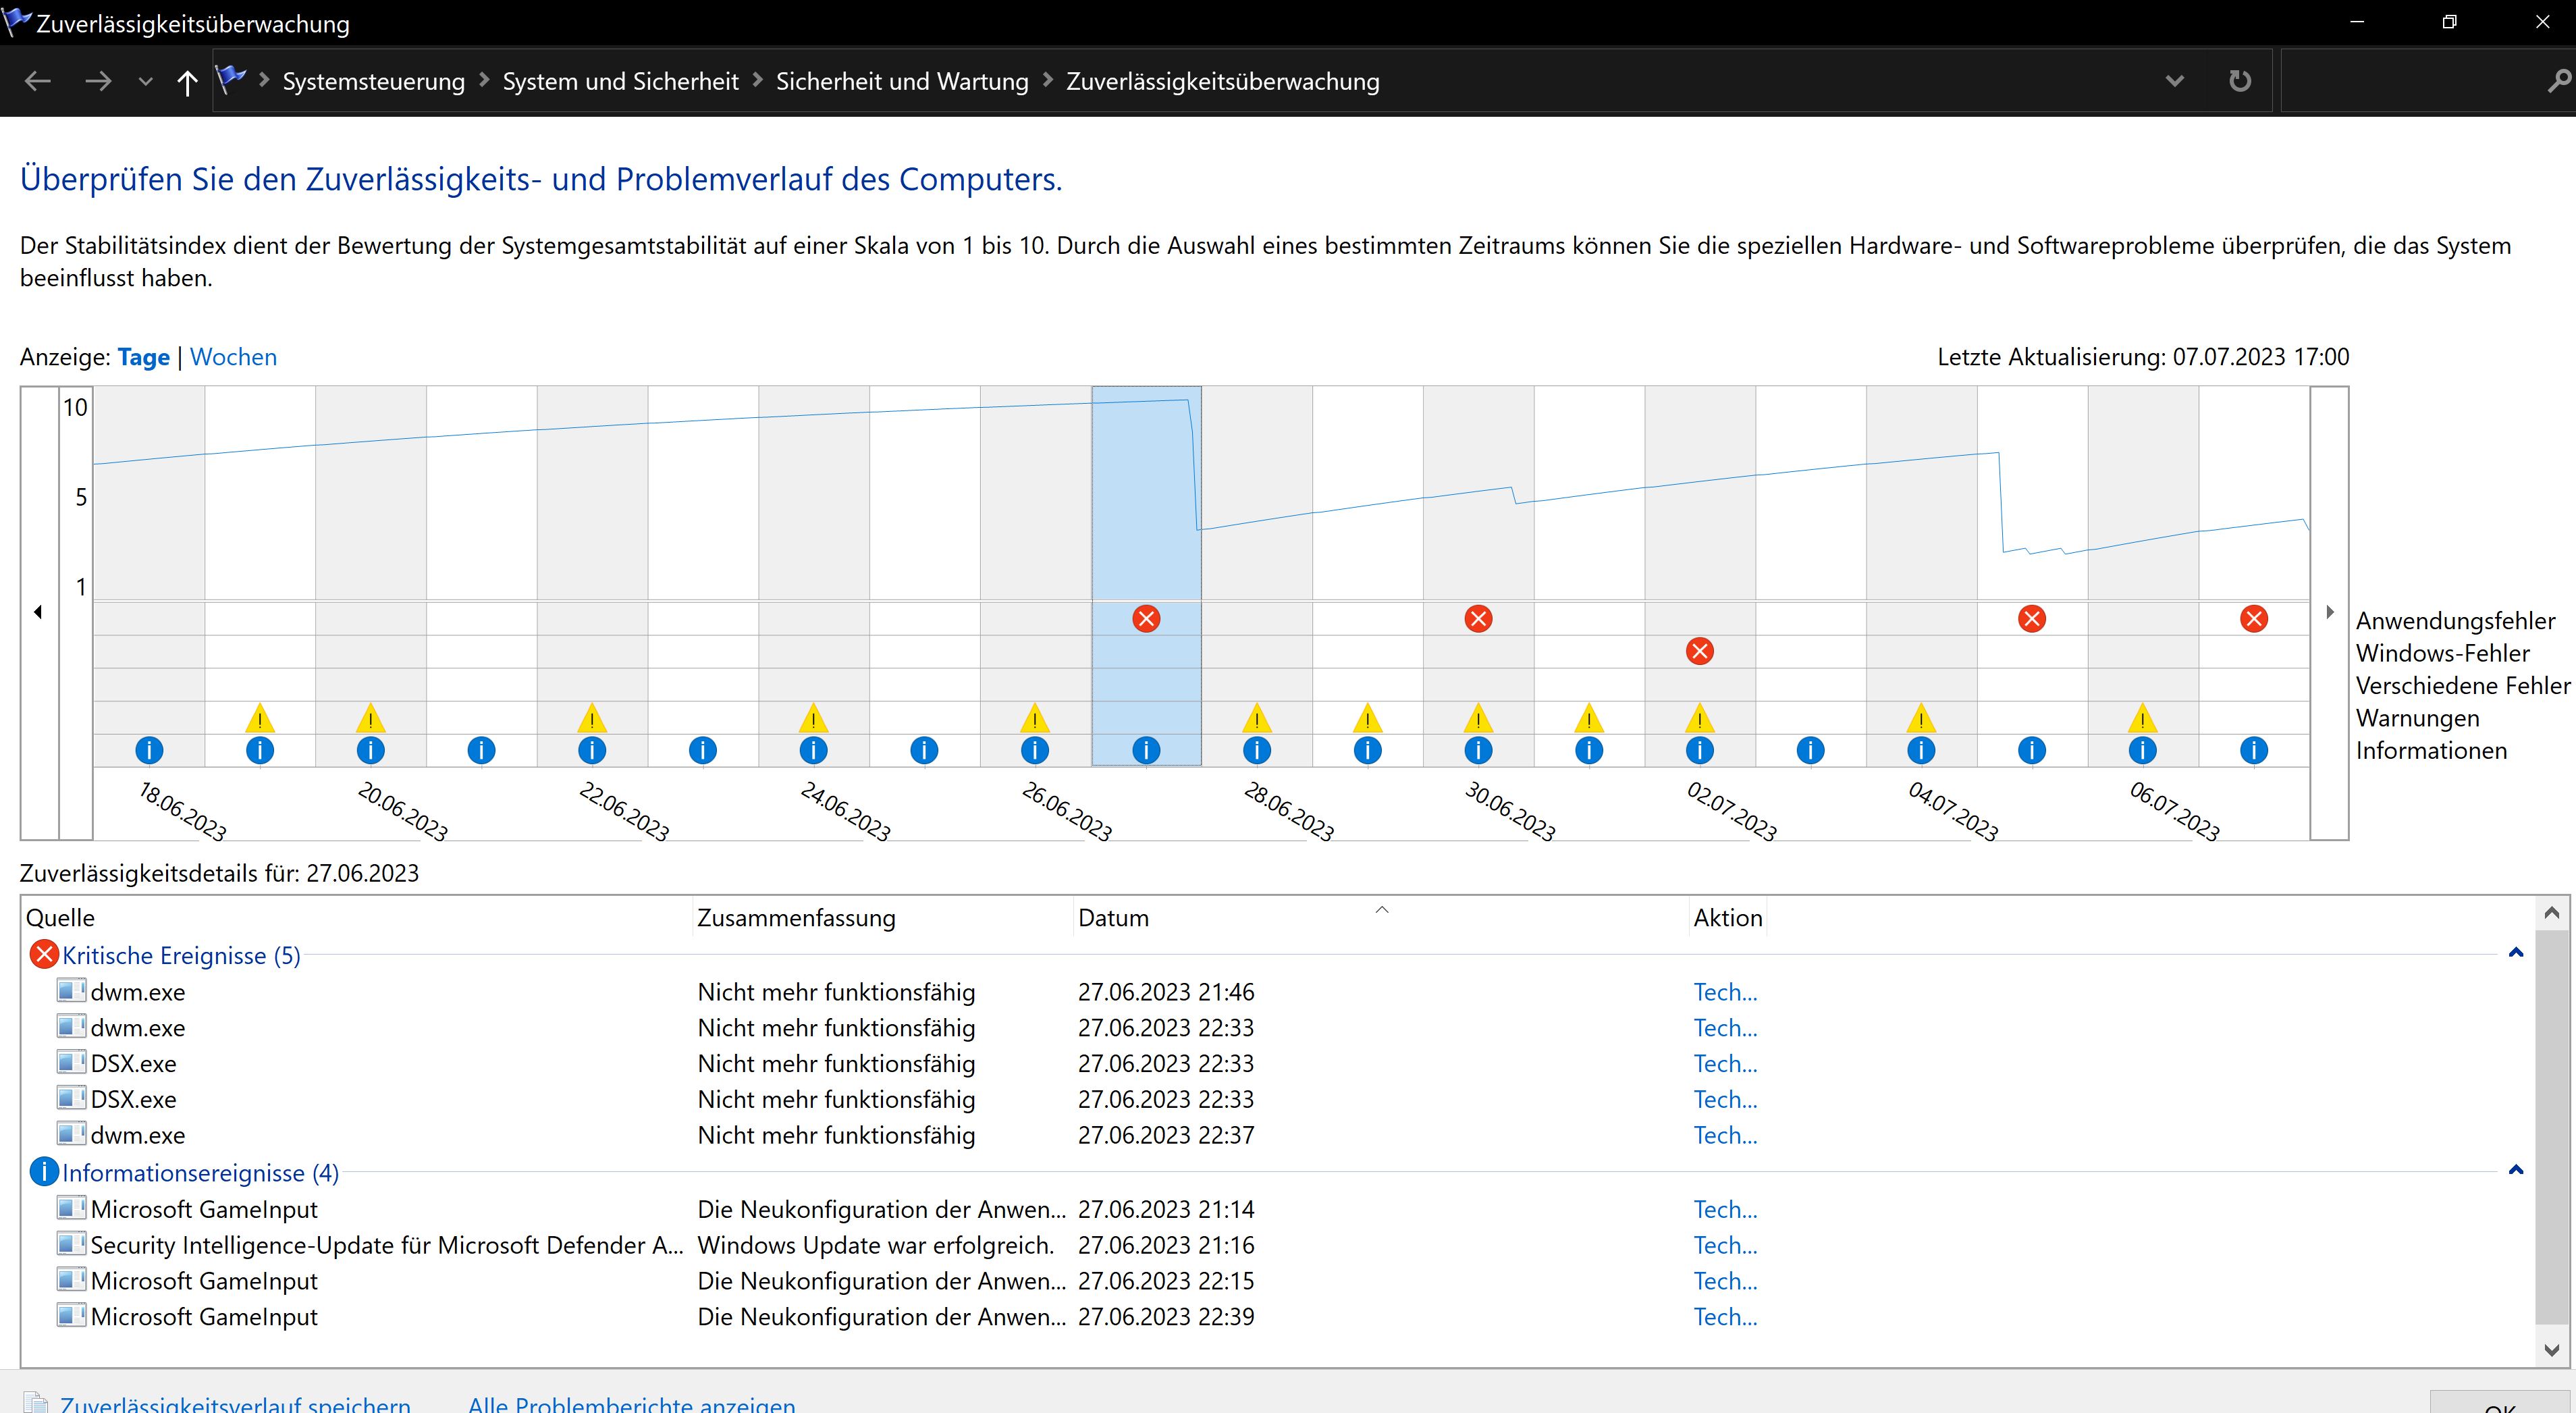Image resolution: width=2576 pixels, height=1413 pixels.
Task: Click the red error icon on 27.06.2023
Action: (x=1146, y=619)
